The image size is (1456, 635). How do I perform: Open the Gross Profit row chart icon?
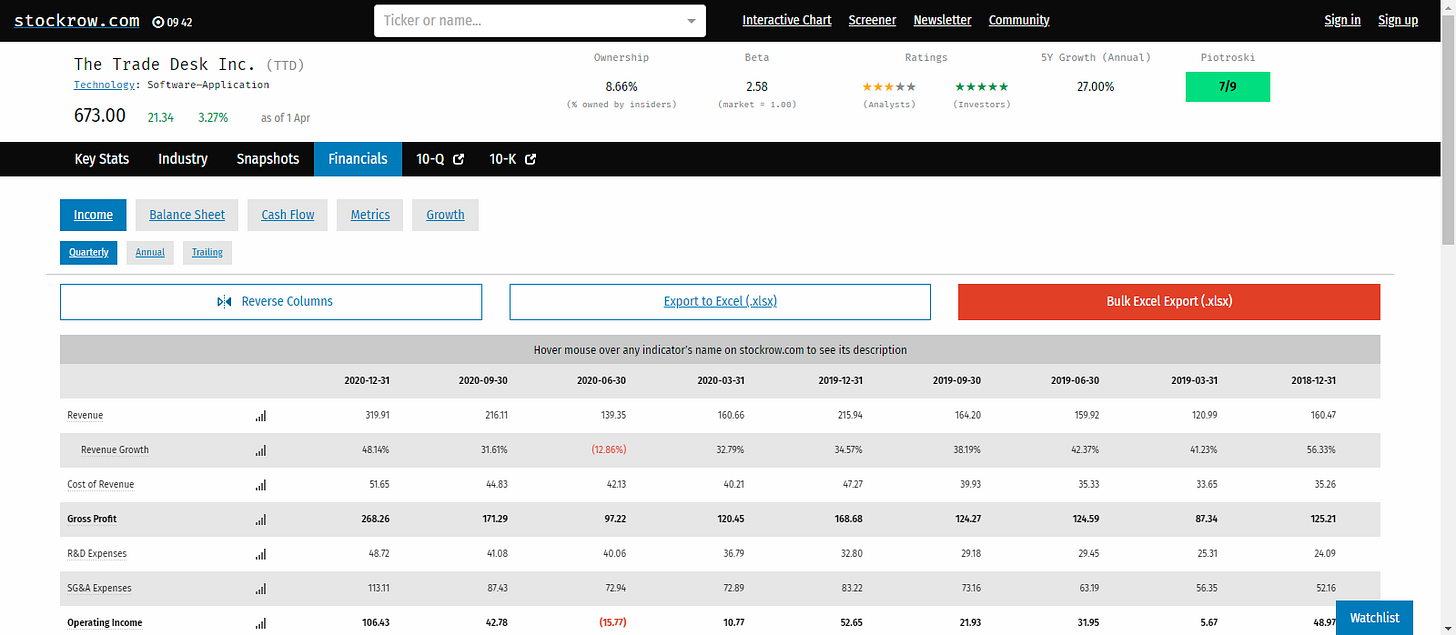point(261,520)
